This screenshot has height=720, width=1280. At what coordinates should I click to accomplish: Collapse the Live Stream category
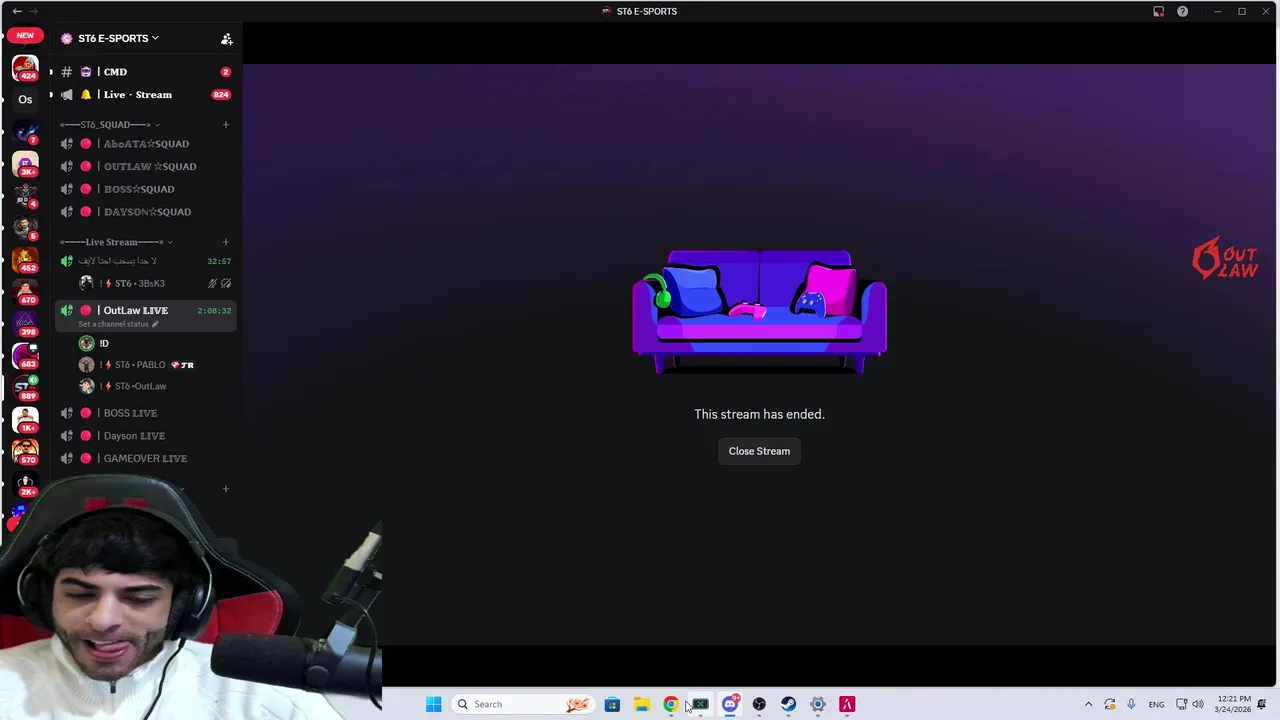[x=115, y=242]
